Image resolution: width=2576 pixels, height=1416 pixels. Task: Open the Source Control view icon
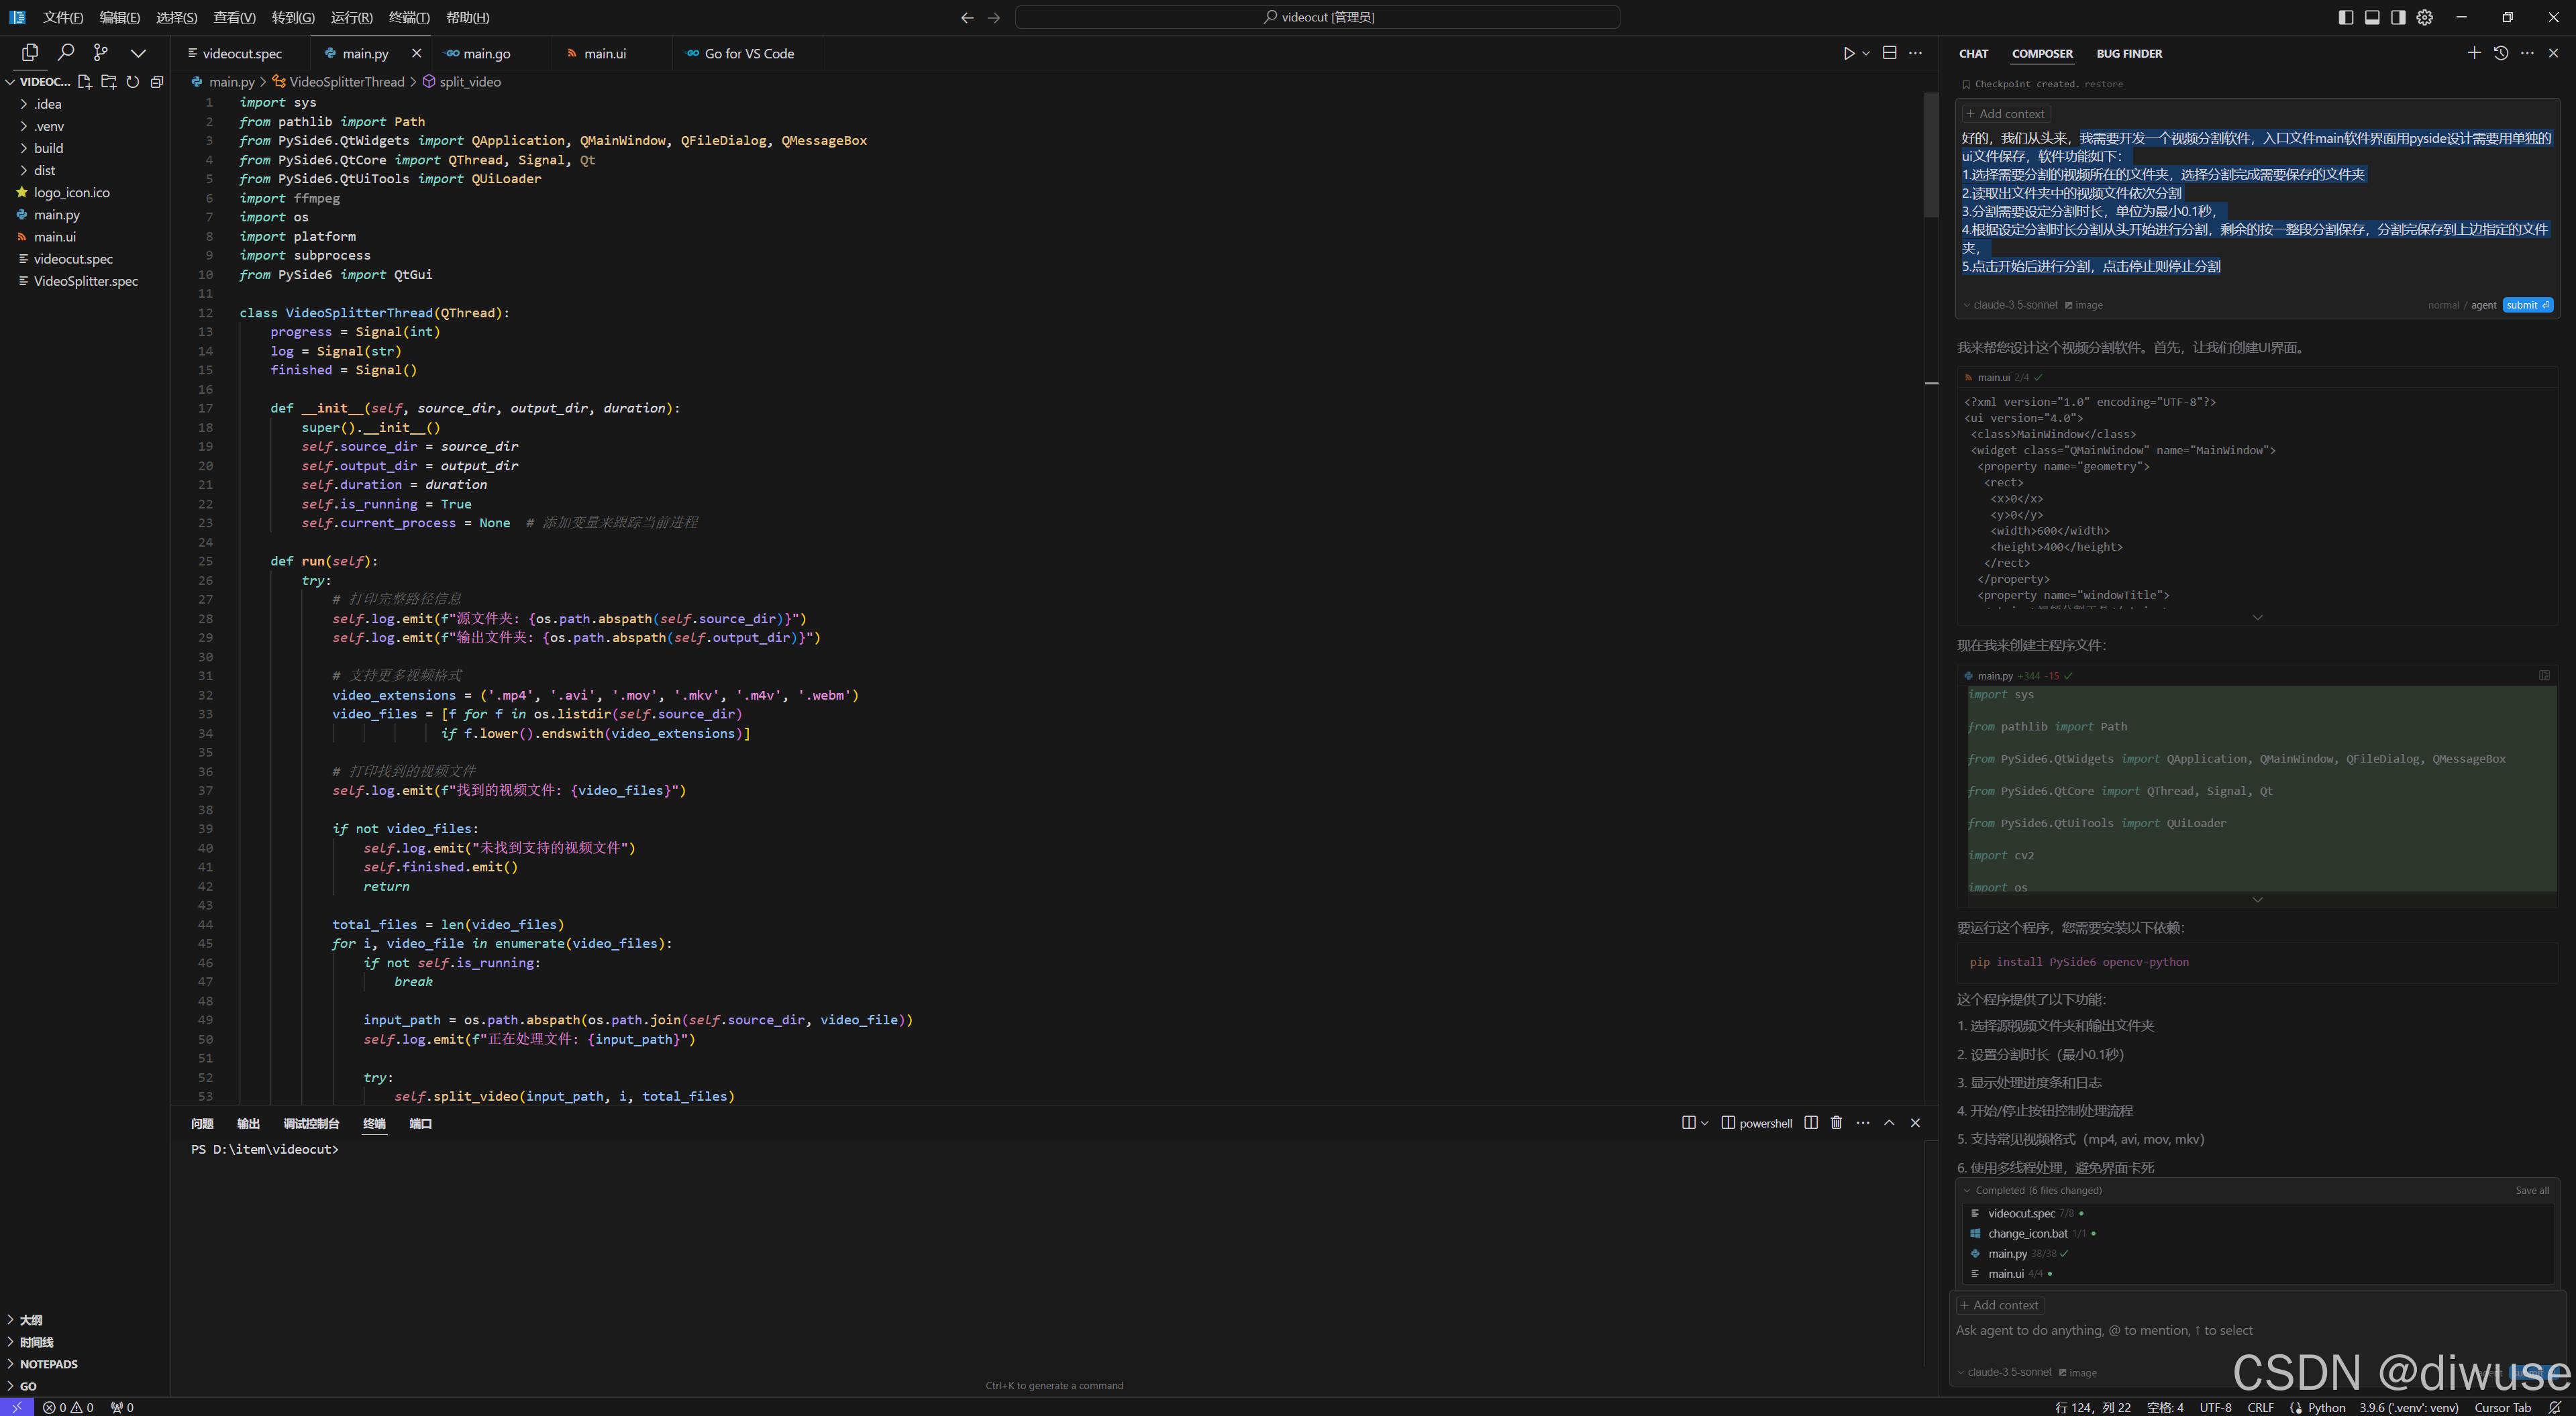pyautogui.click(x=100, y=52)
